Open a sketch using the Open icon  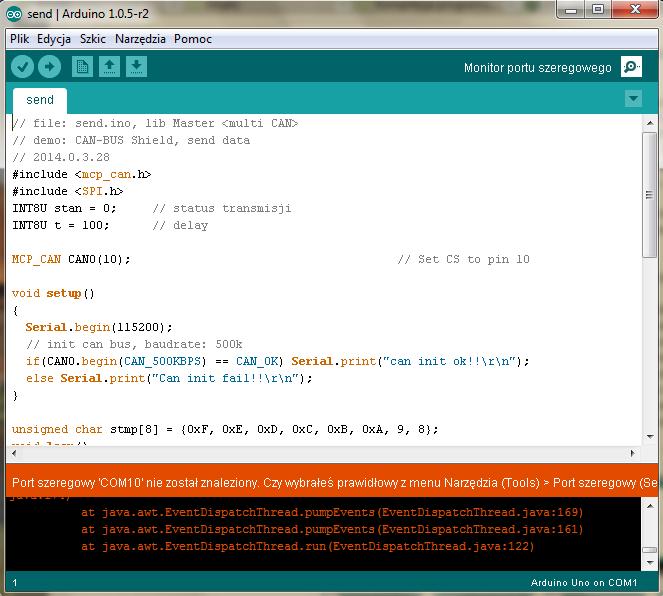point(110,67)
